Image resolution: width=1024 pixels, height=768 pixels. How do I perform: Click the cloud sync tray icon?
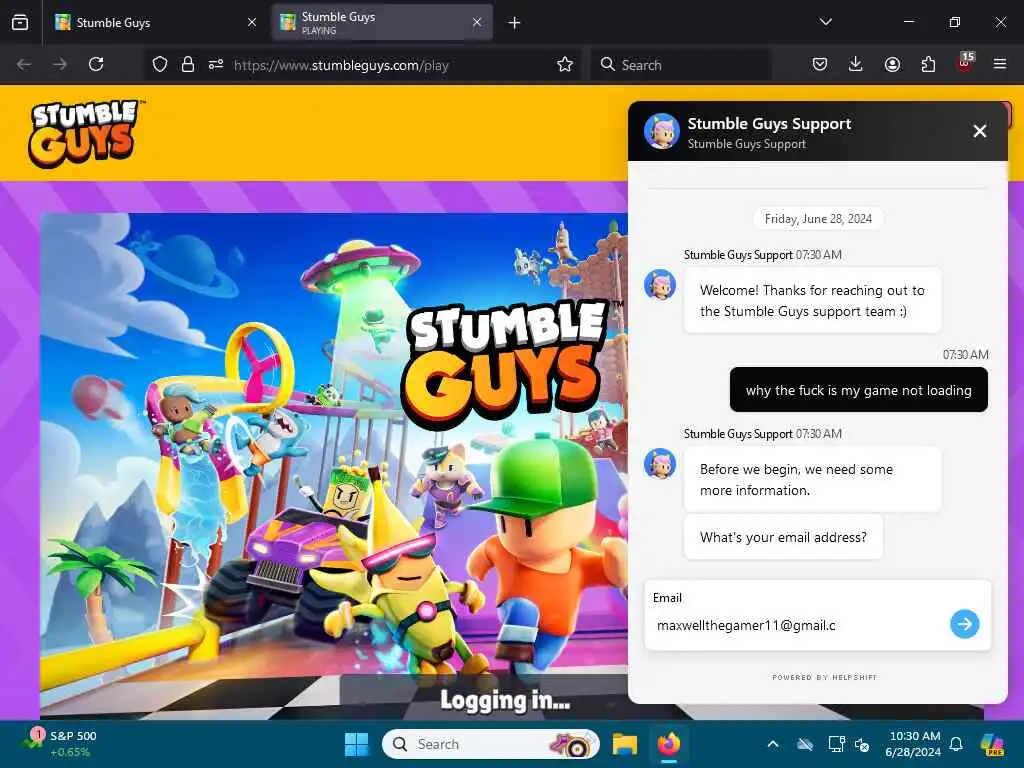(805, 744)
